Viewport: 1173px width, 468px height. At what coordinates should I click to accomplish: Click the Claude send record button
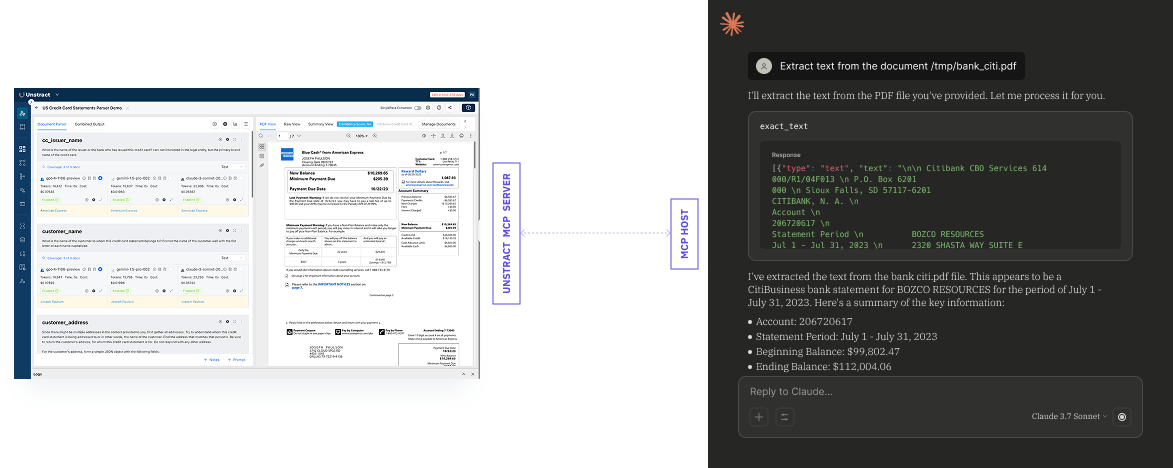1121,417
